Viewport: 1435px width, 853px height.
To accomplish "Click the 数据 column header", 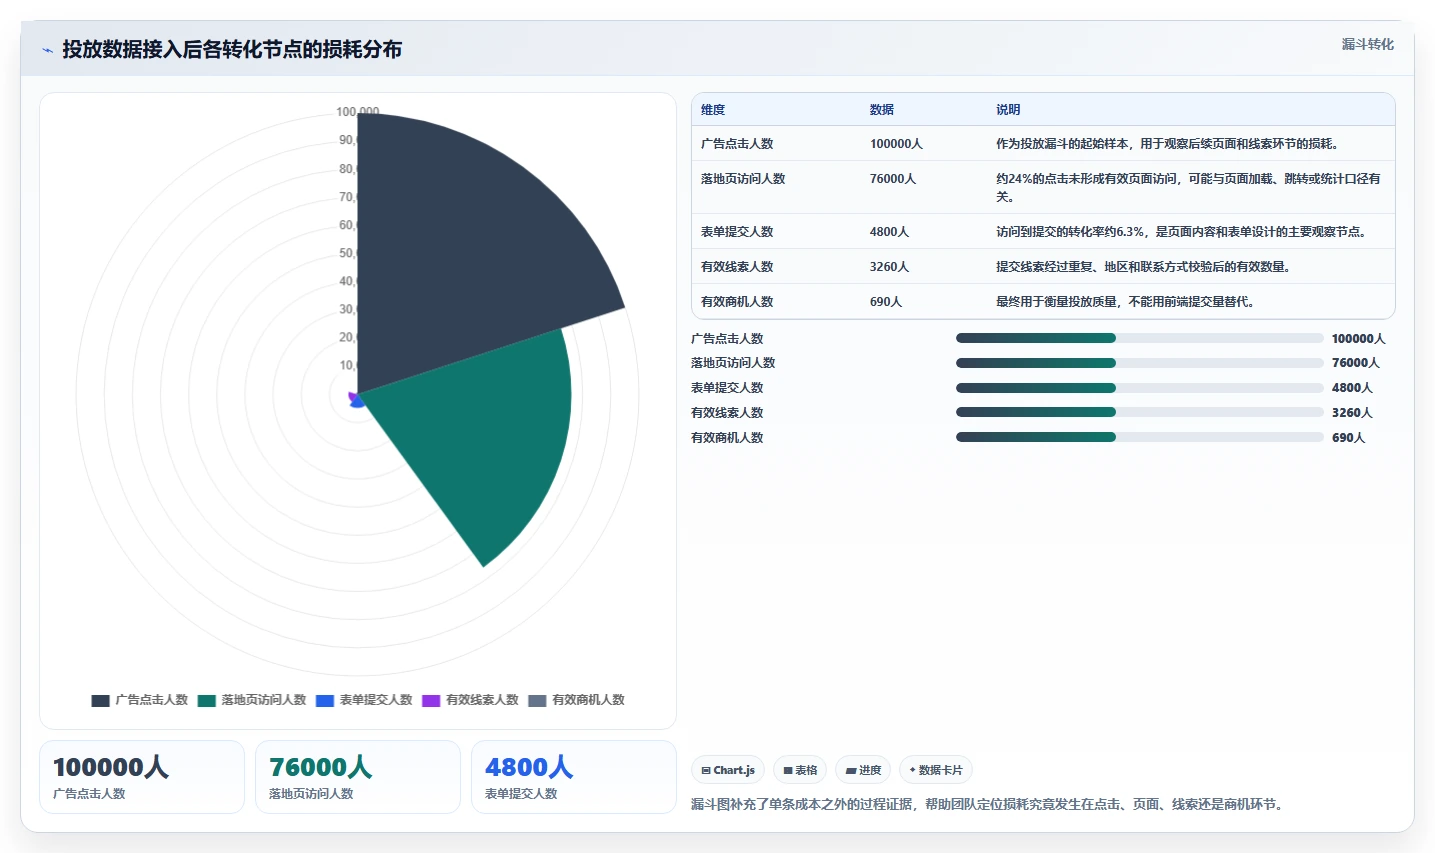I will pyautogui.click(x=882, y=110).
